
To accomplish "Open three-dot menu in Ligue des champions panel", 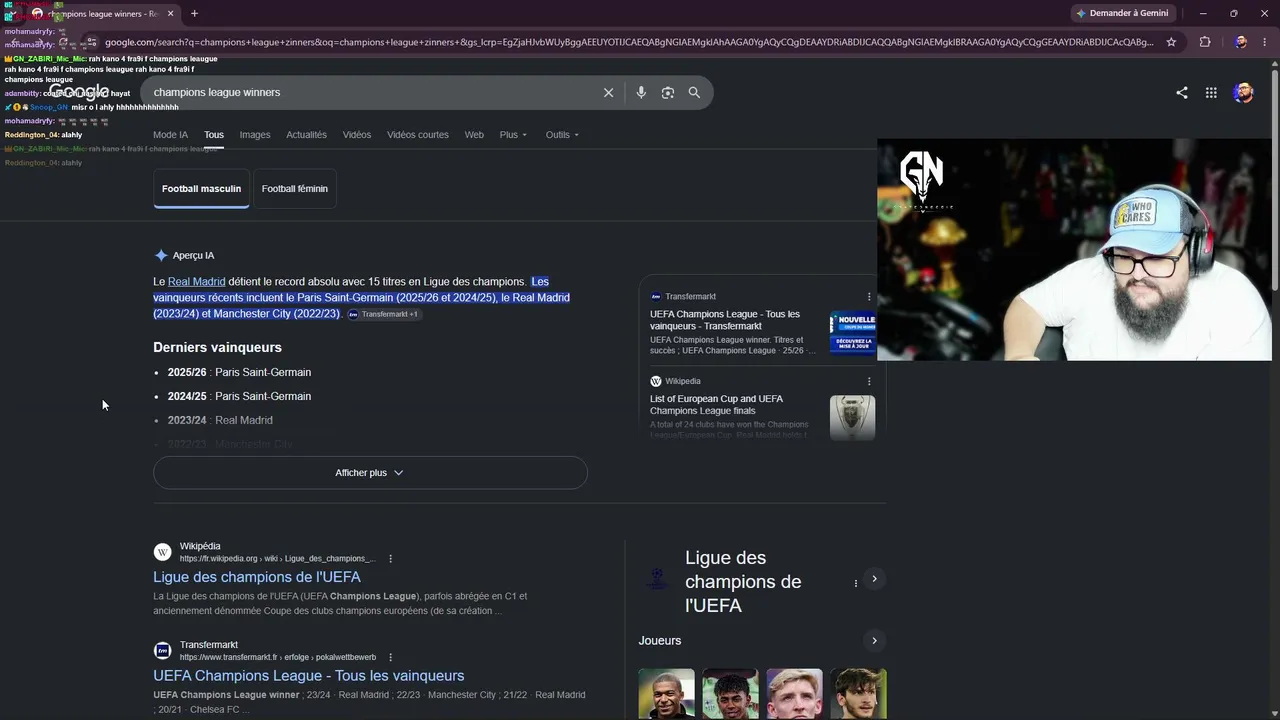I will click(x=855, y=582).
